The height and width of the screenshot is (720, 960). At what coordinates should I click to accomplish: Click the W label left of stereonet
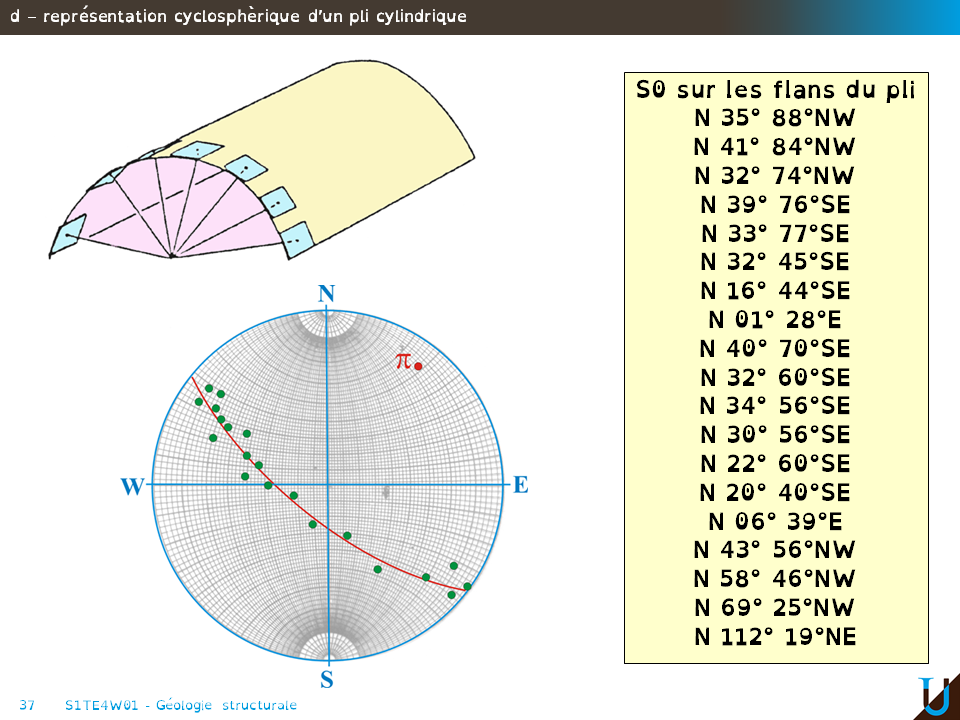tap(132, 487)
